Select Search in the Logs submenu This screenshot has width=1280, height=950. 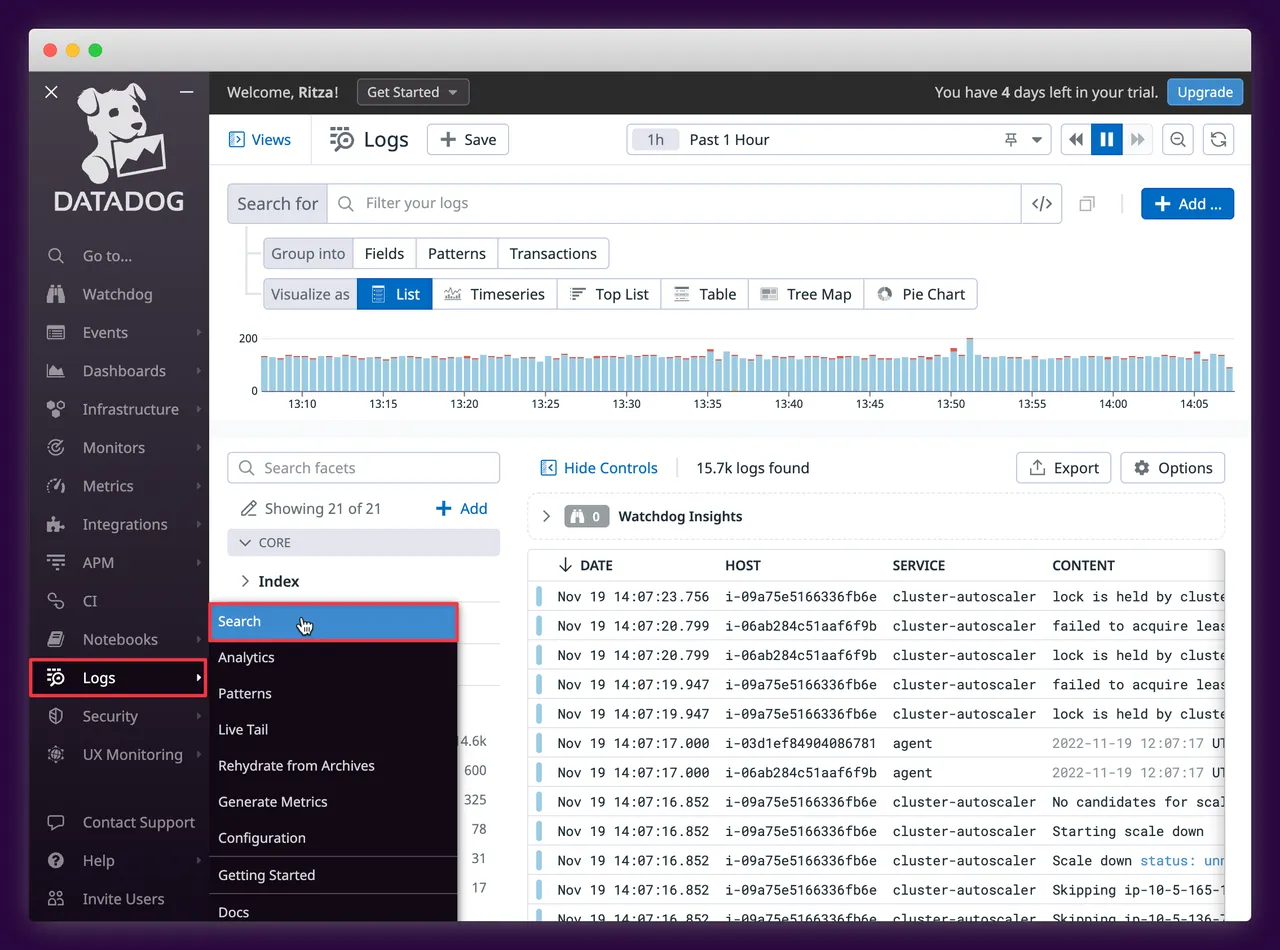point(333,622)
